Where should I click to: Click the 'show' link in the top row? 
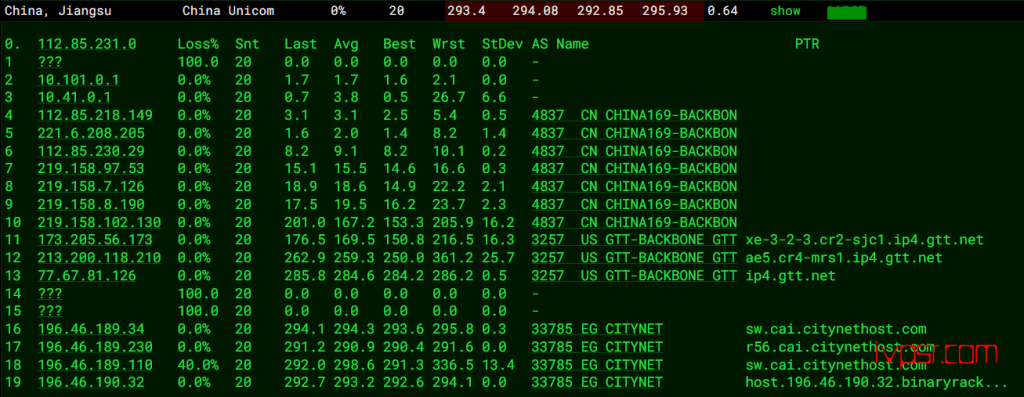pyautogui.click(x=785, y=11)
